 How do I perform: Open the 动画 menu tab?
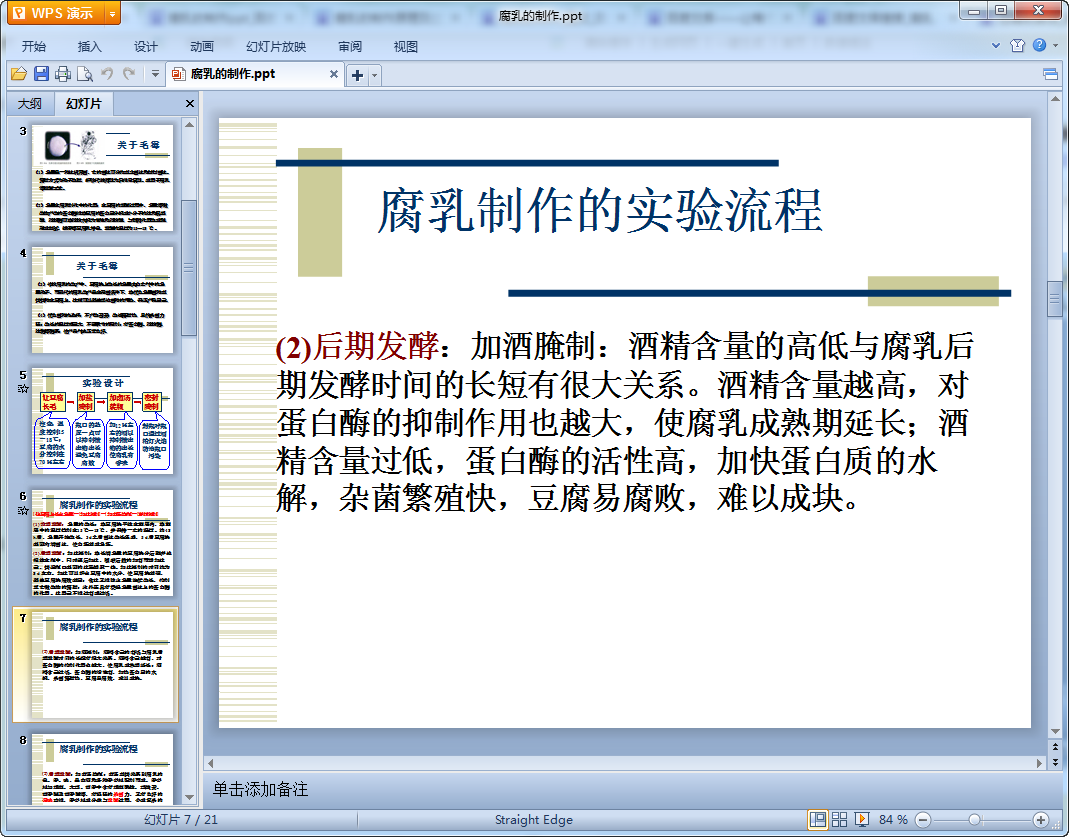pos(202,46)
